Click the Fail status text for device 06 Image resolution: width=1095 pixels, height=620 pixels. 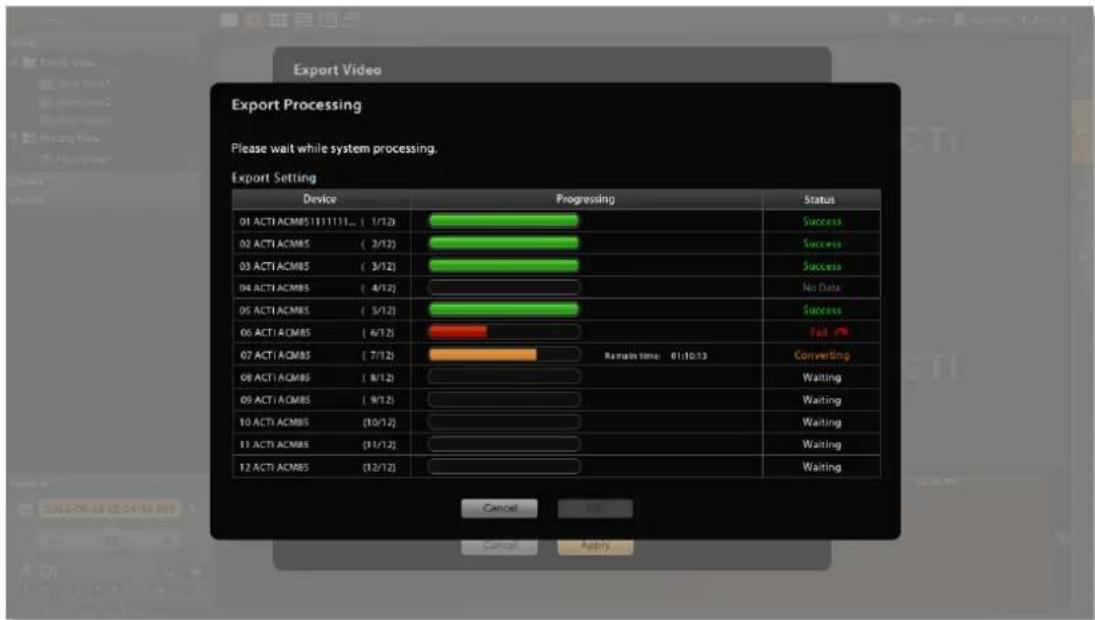(x=819, y=332)
